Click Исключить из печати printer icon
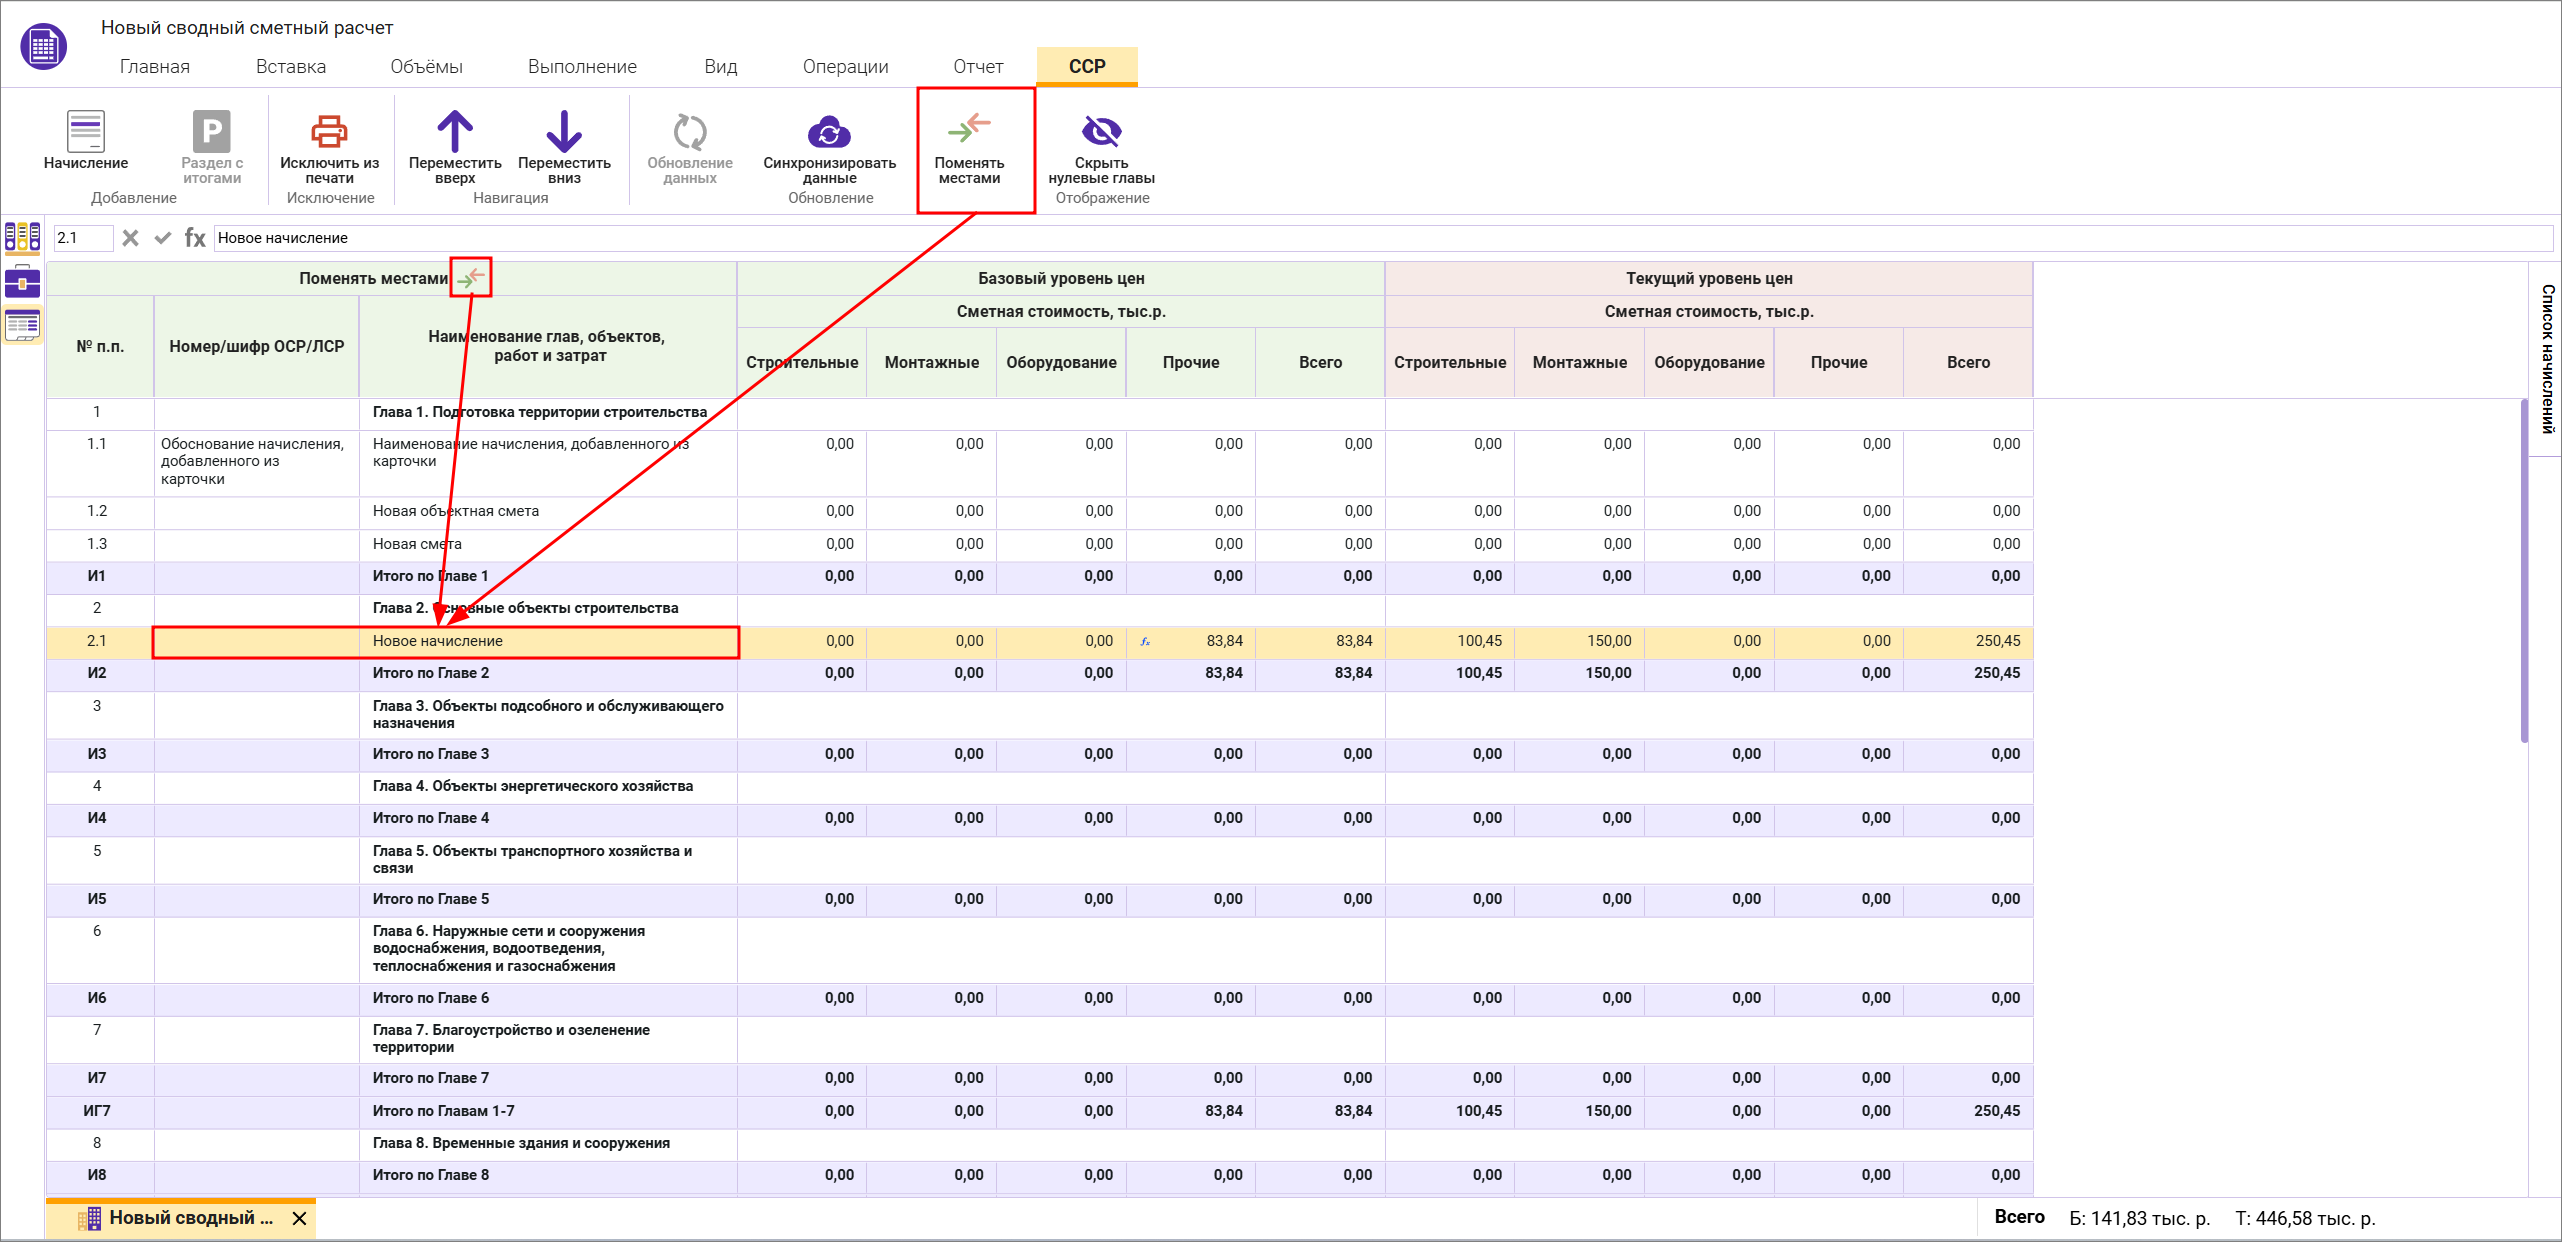Image resolution: width=2562 pixels, height=1242 pixels. (329, 132)
